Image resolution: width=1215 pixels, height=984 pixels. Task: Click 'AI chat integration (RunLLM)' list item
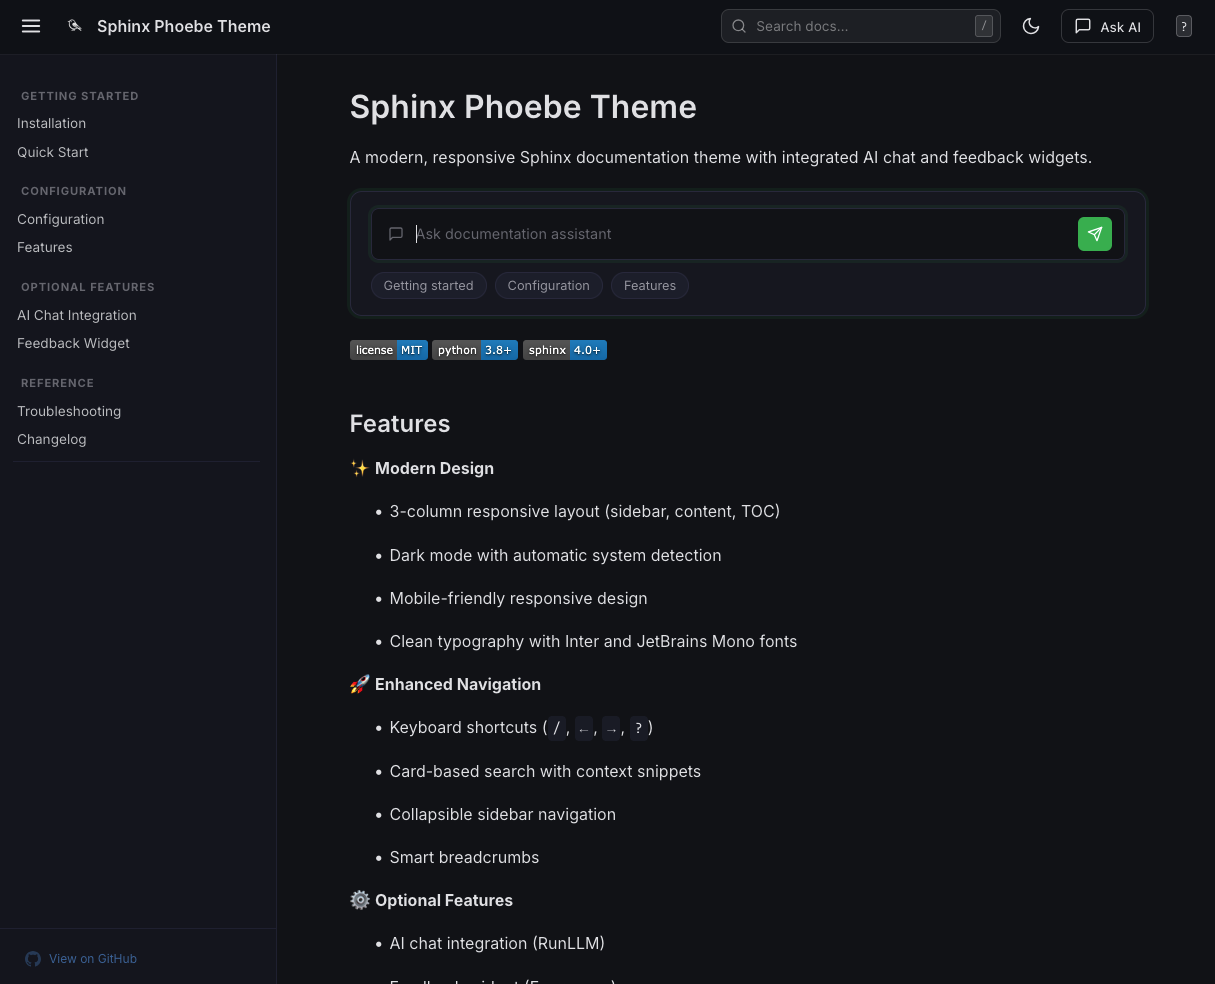497,943
